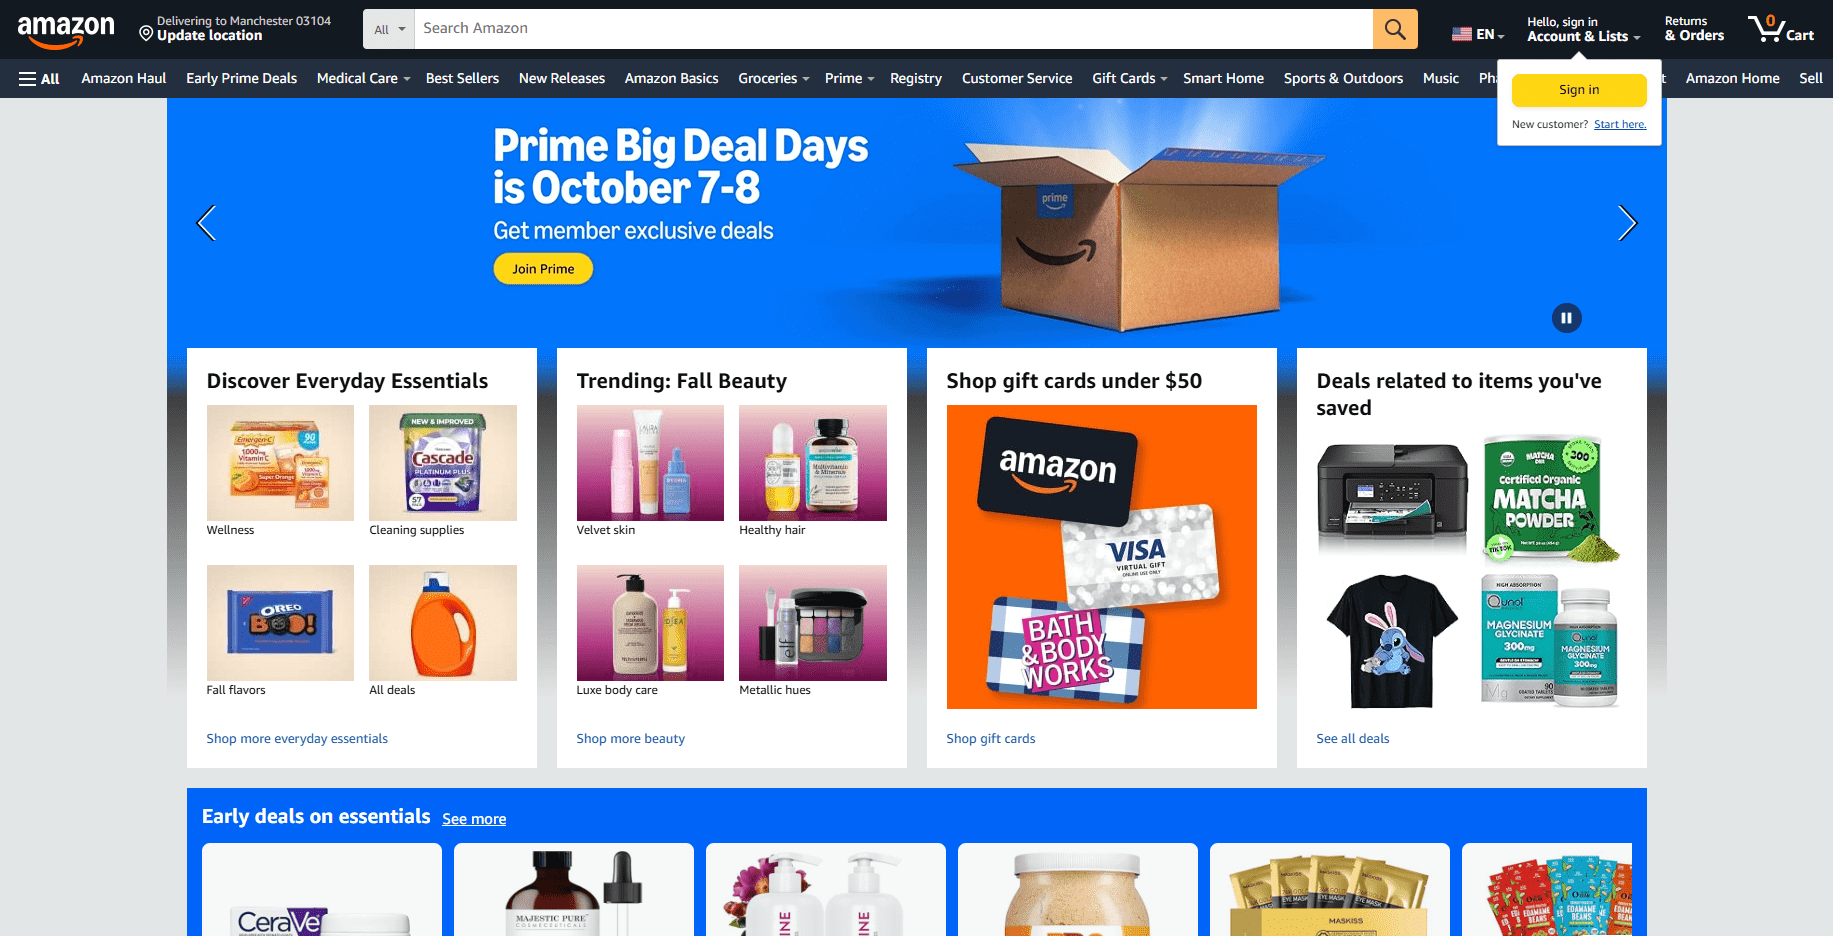Follow the Start here new customer link
The image size is (1833, 936).
click(x=1620, y=124)
